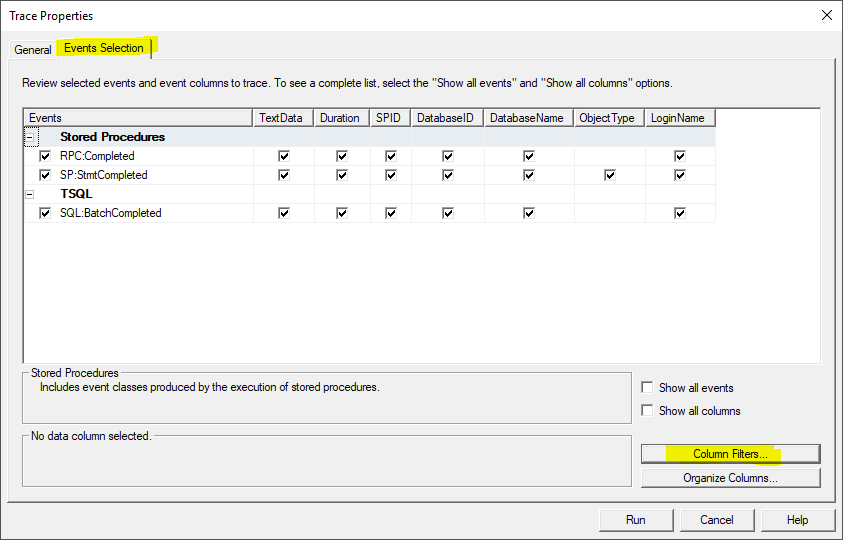Select the Events Selection tab
This screenshot has height=540, width=843.
pyautogui.click(x=104, y=48)
